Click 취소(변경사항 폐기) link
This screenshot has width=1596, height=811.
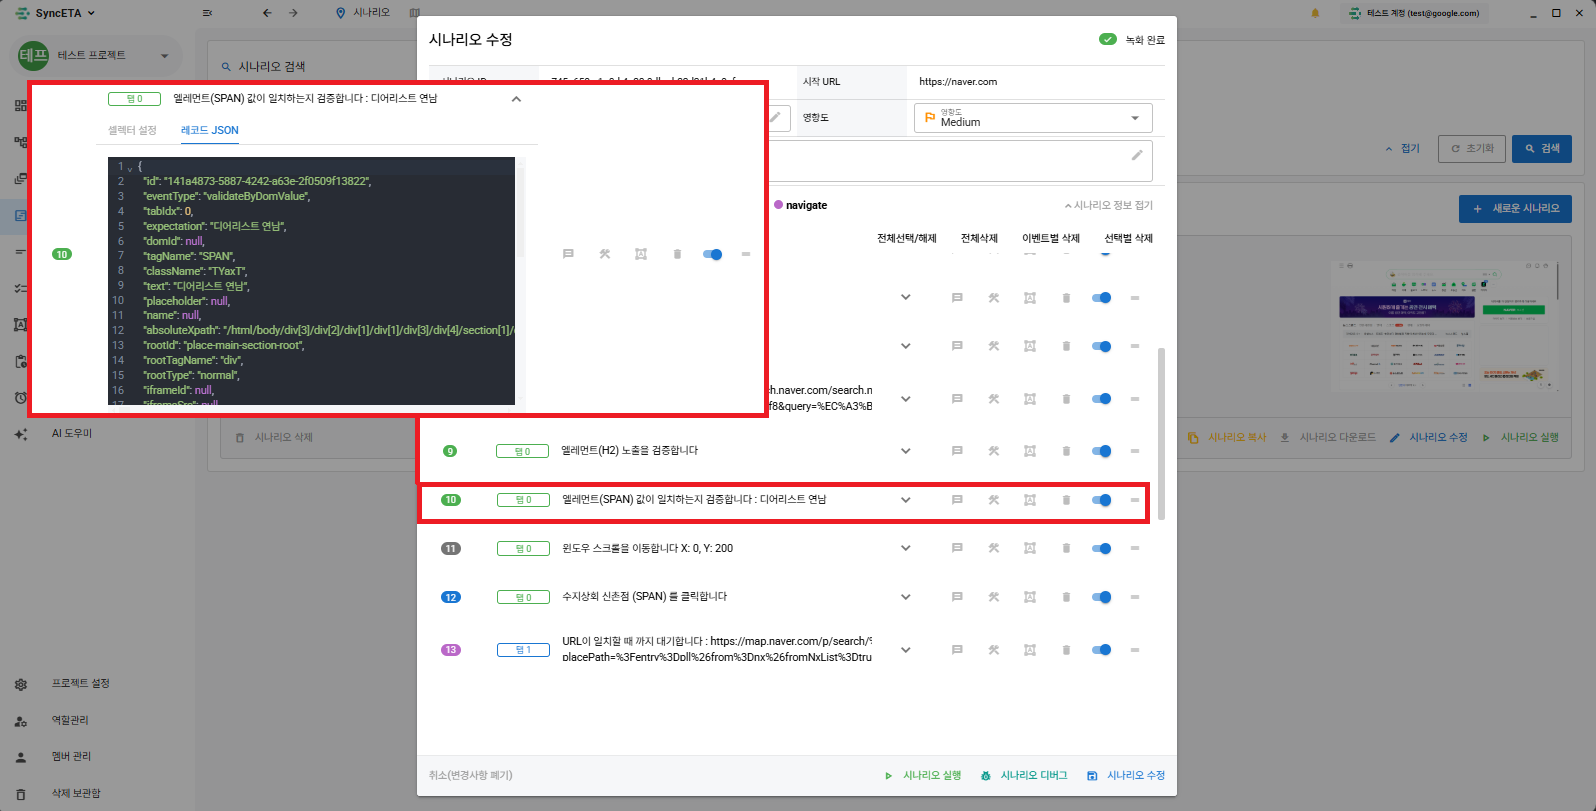[471, 775]
